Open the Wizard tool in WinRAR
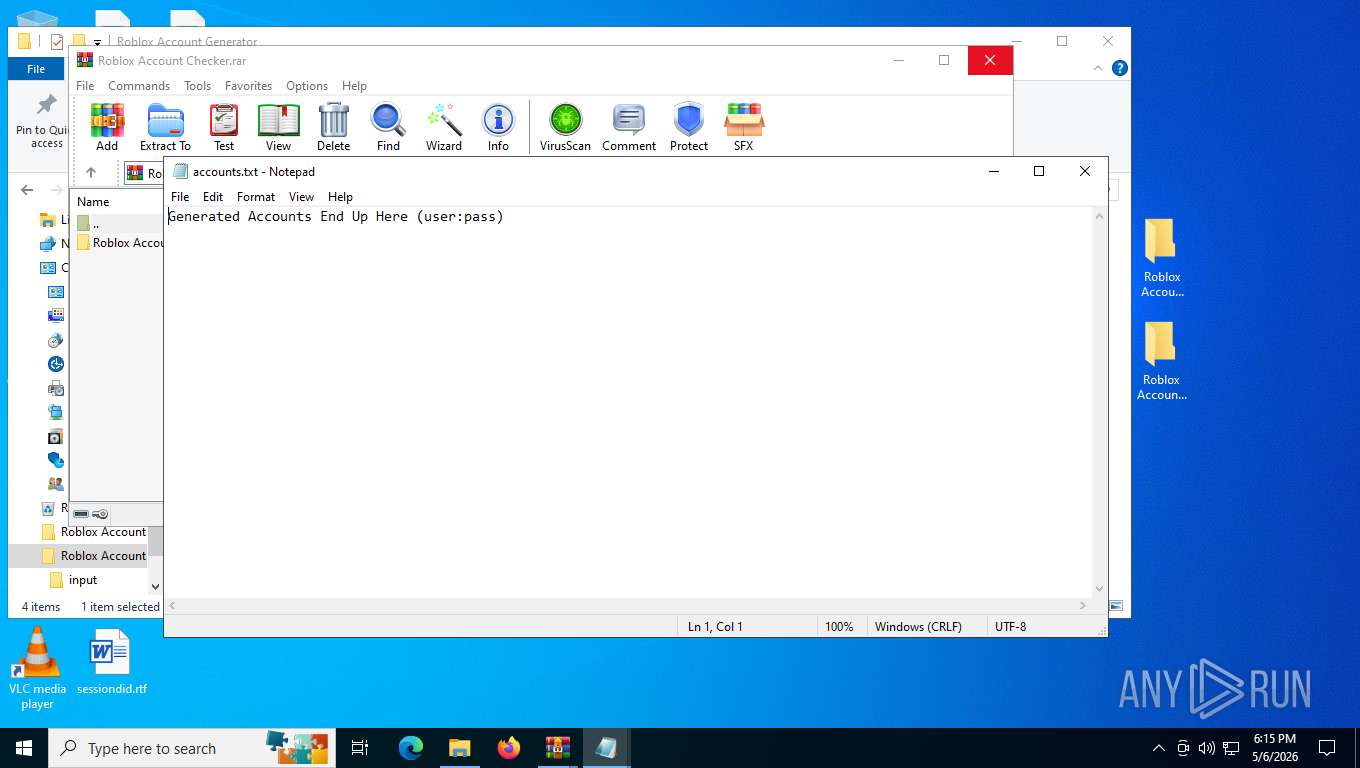The image size is (1360, 768). point(444,127)
